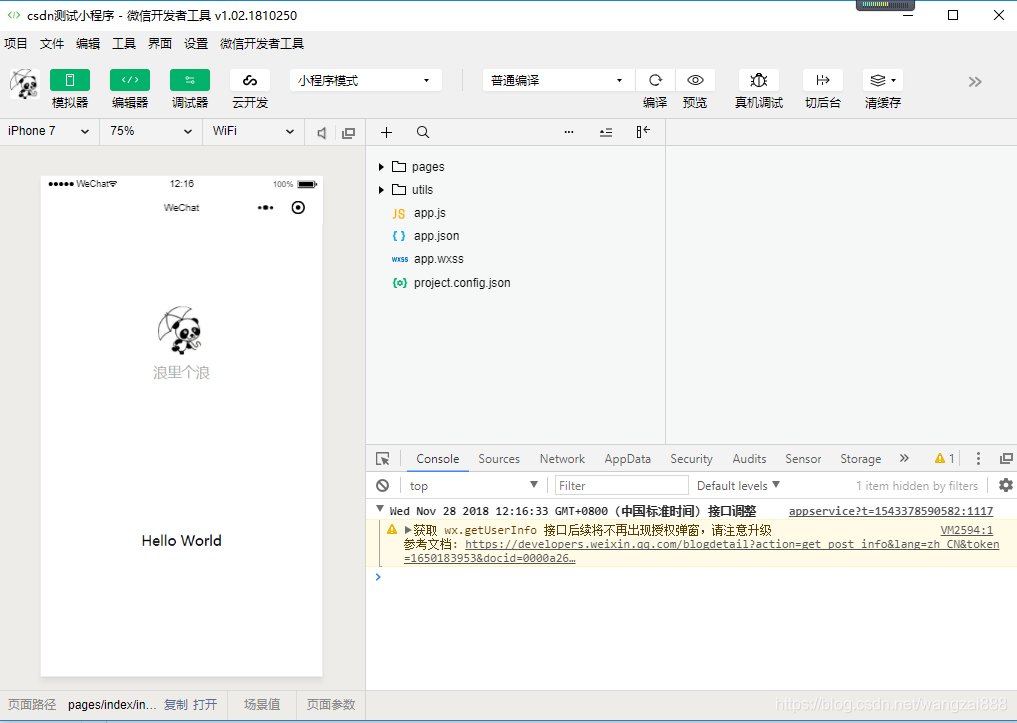
Task: Detach the simulator window icon
Action: coord(349,133)
